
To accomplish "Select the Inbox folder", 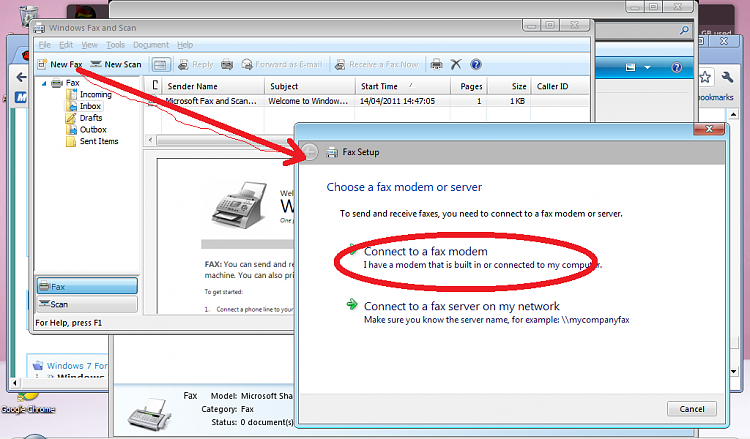I will tap(85, 106).
